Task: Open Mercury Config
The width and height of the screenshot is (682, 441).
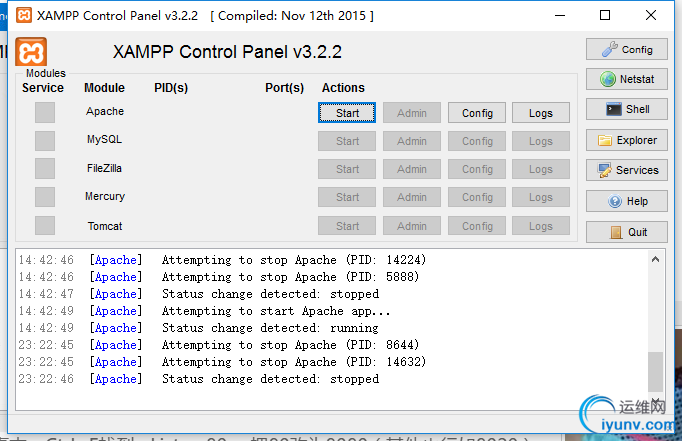Action: tap(477, 197)
